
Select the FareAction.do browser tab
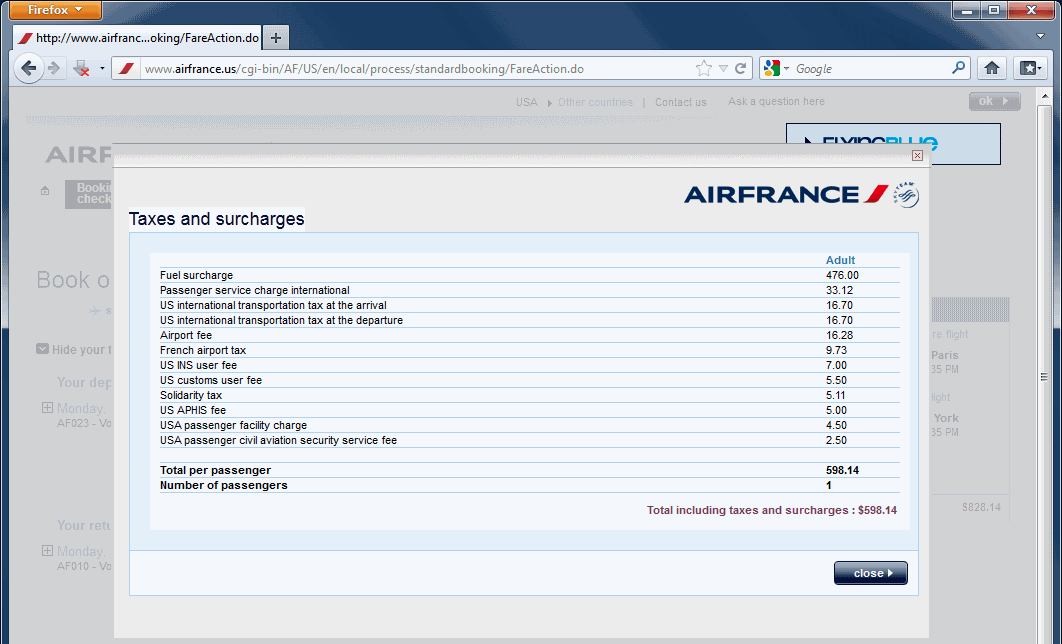pyautogui.click(x=137, y=38)
